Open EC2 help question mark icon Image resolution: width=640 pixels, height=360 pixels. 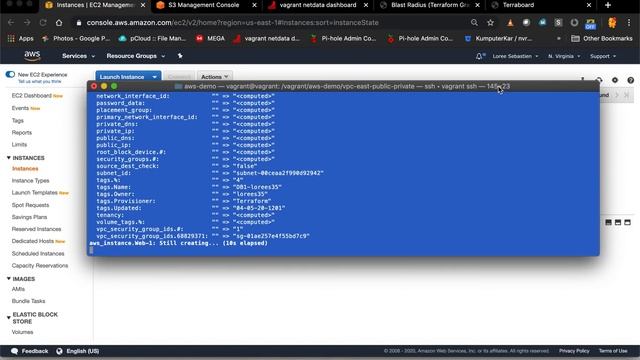[x=631, y=80]
